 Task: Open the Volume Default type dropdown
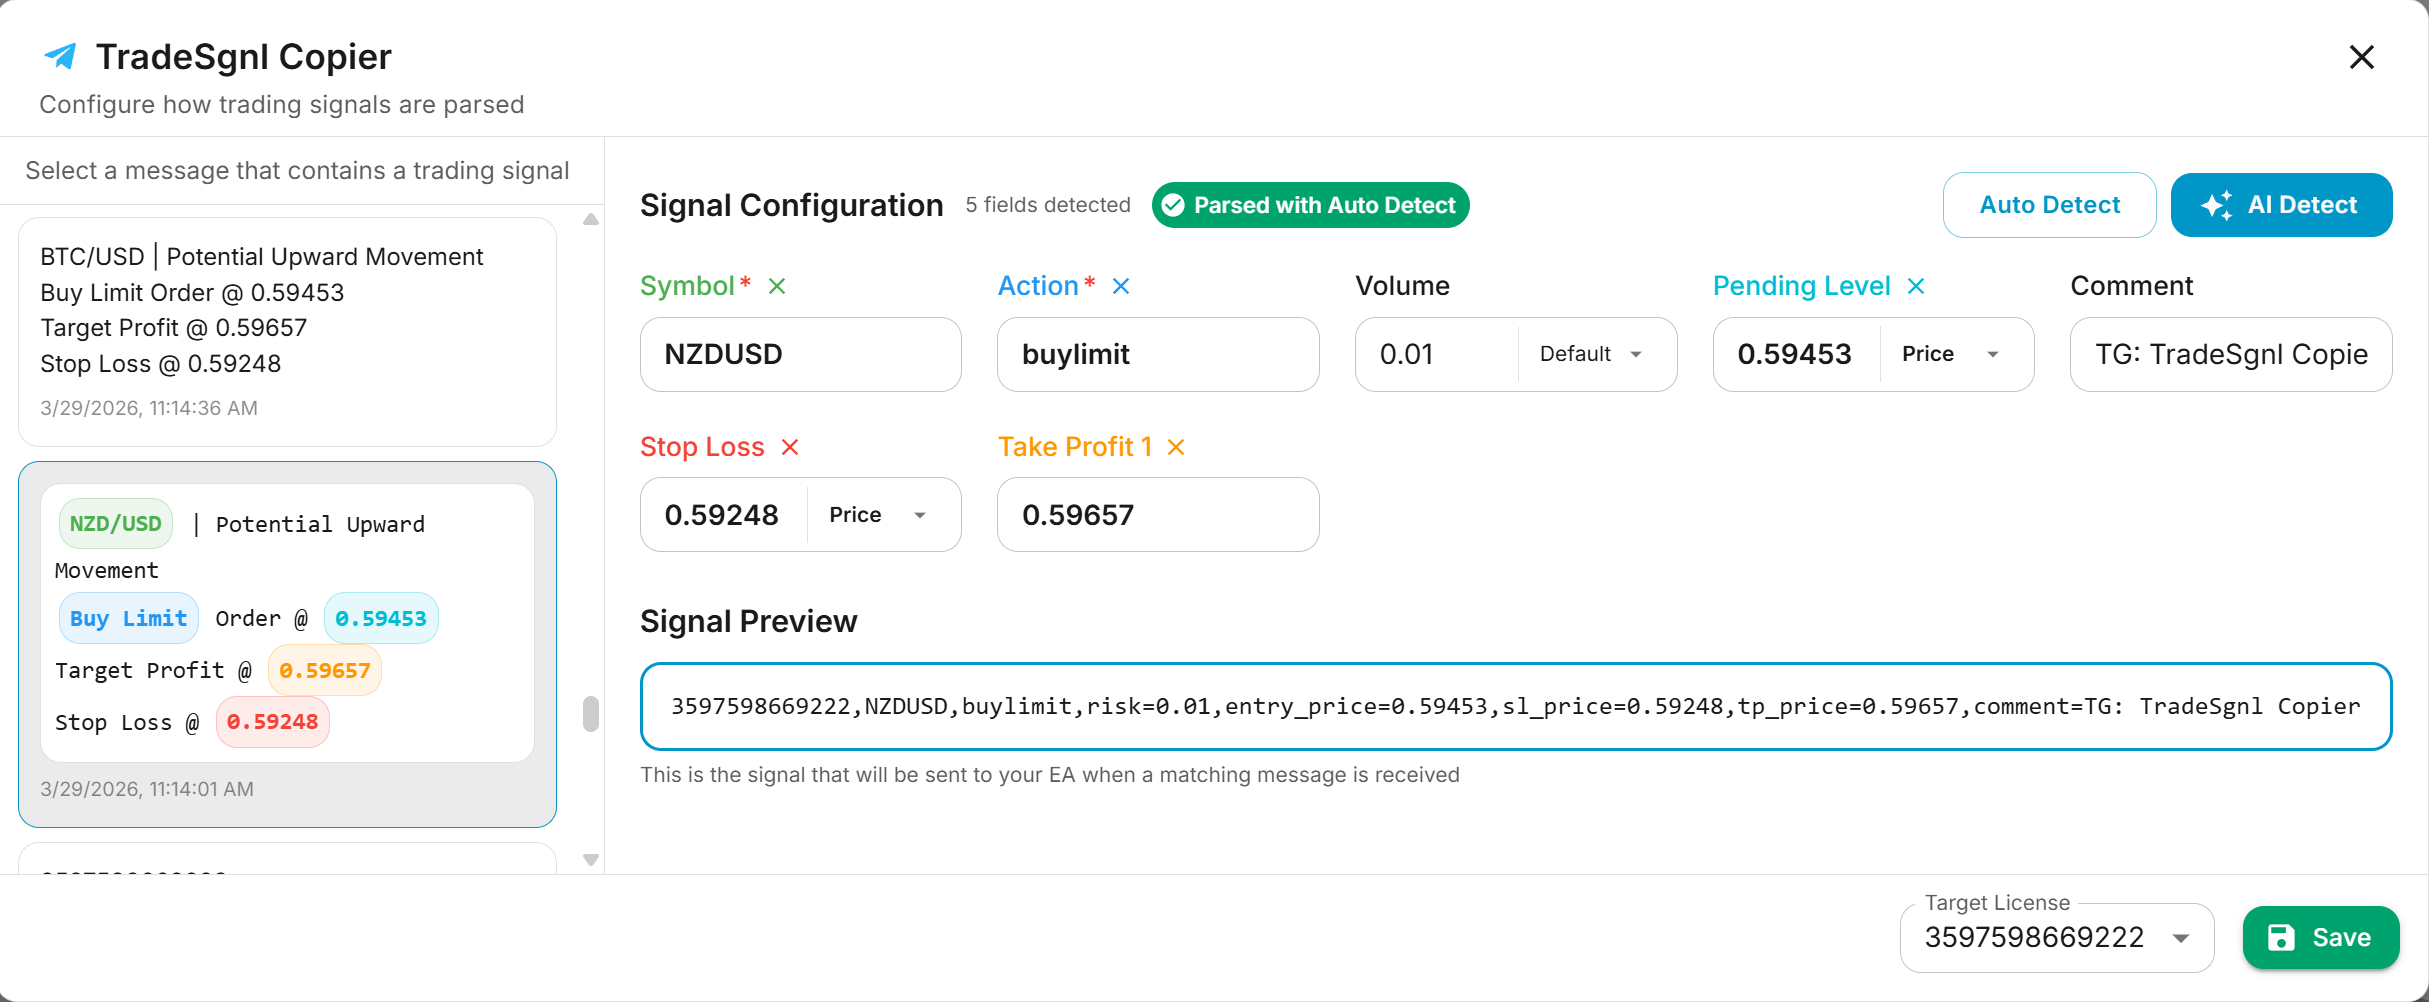coord(1591,354)
